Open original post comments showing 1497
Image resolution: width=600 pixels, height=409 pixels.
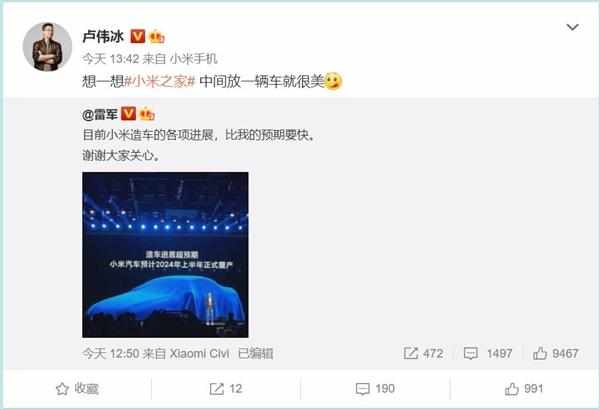tap(488, 353)
